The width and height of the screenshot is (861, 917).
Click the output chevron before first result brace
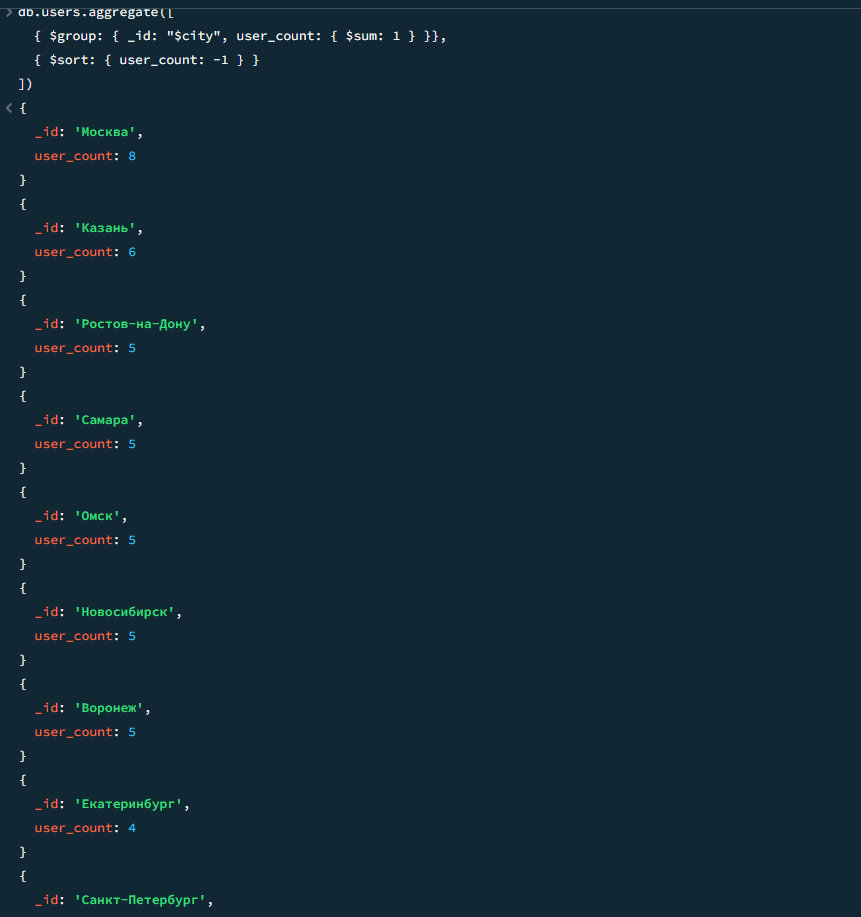tap(9, 108)
